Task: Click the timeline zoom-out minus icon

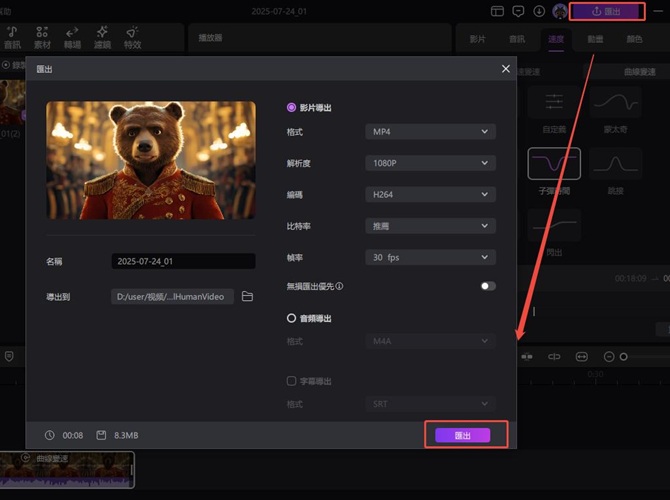Action: point(609,356)
